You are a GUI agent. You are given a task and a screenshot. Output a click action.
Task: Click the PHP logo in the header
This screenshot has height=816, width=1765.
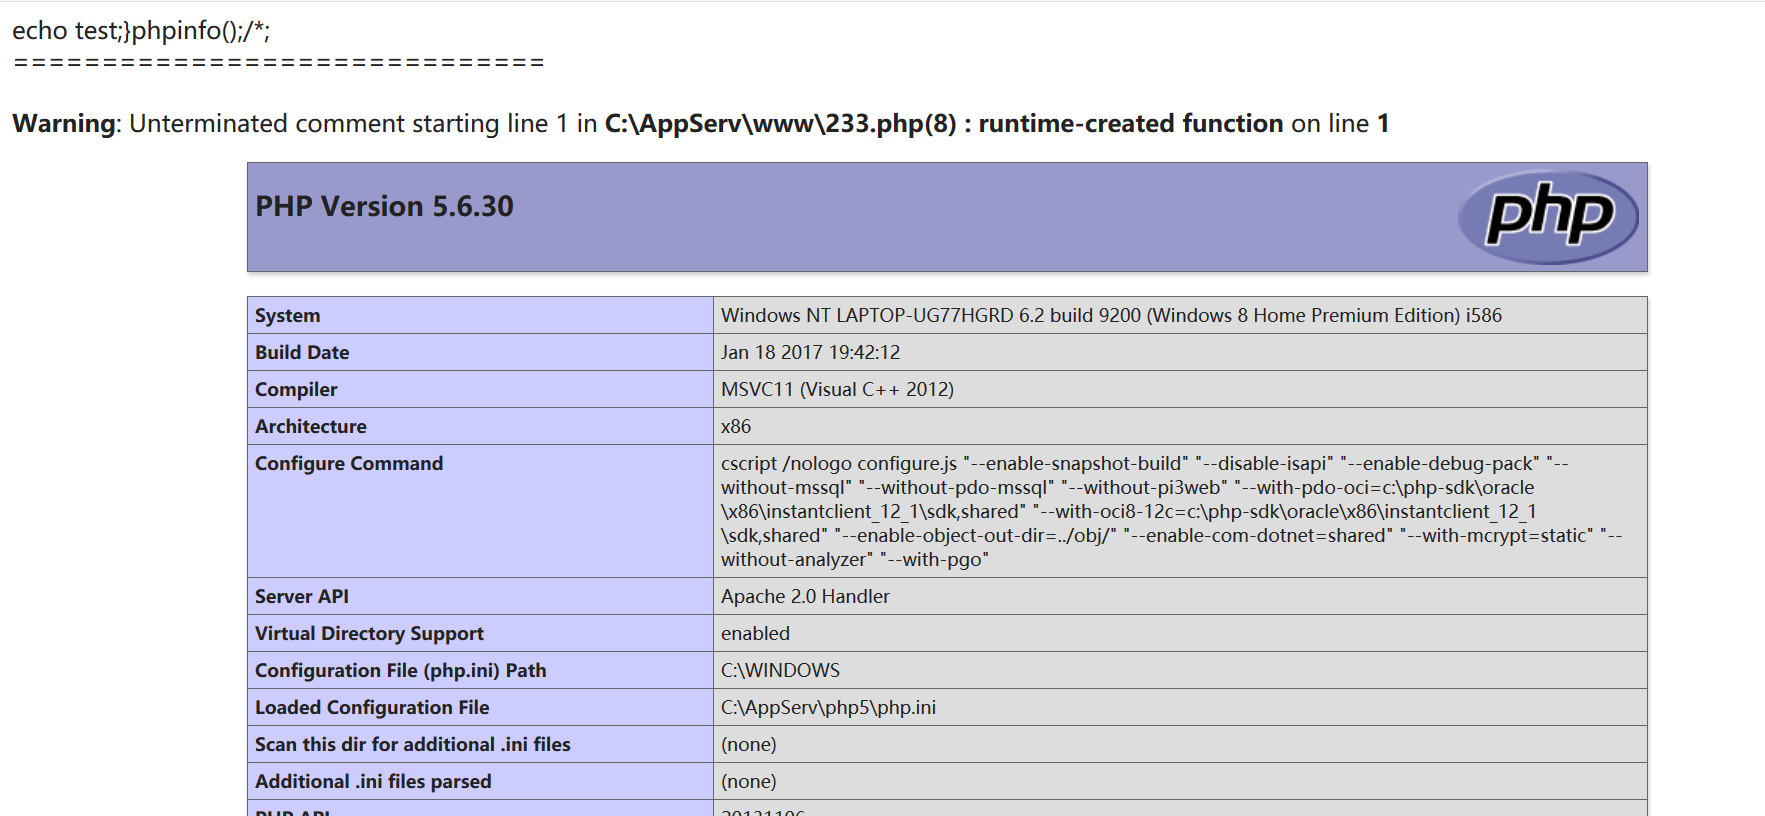tap(1548, 217)
